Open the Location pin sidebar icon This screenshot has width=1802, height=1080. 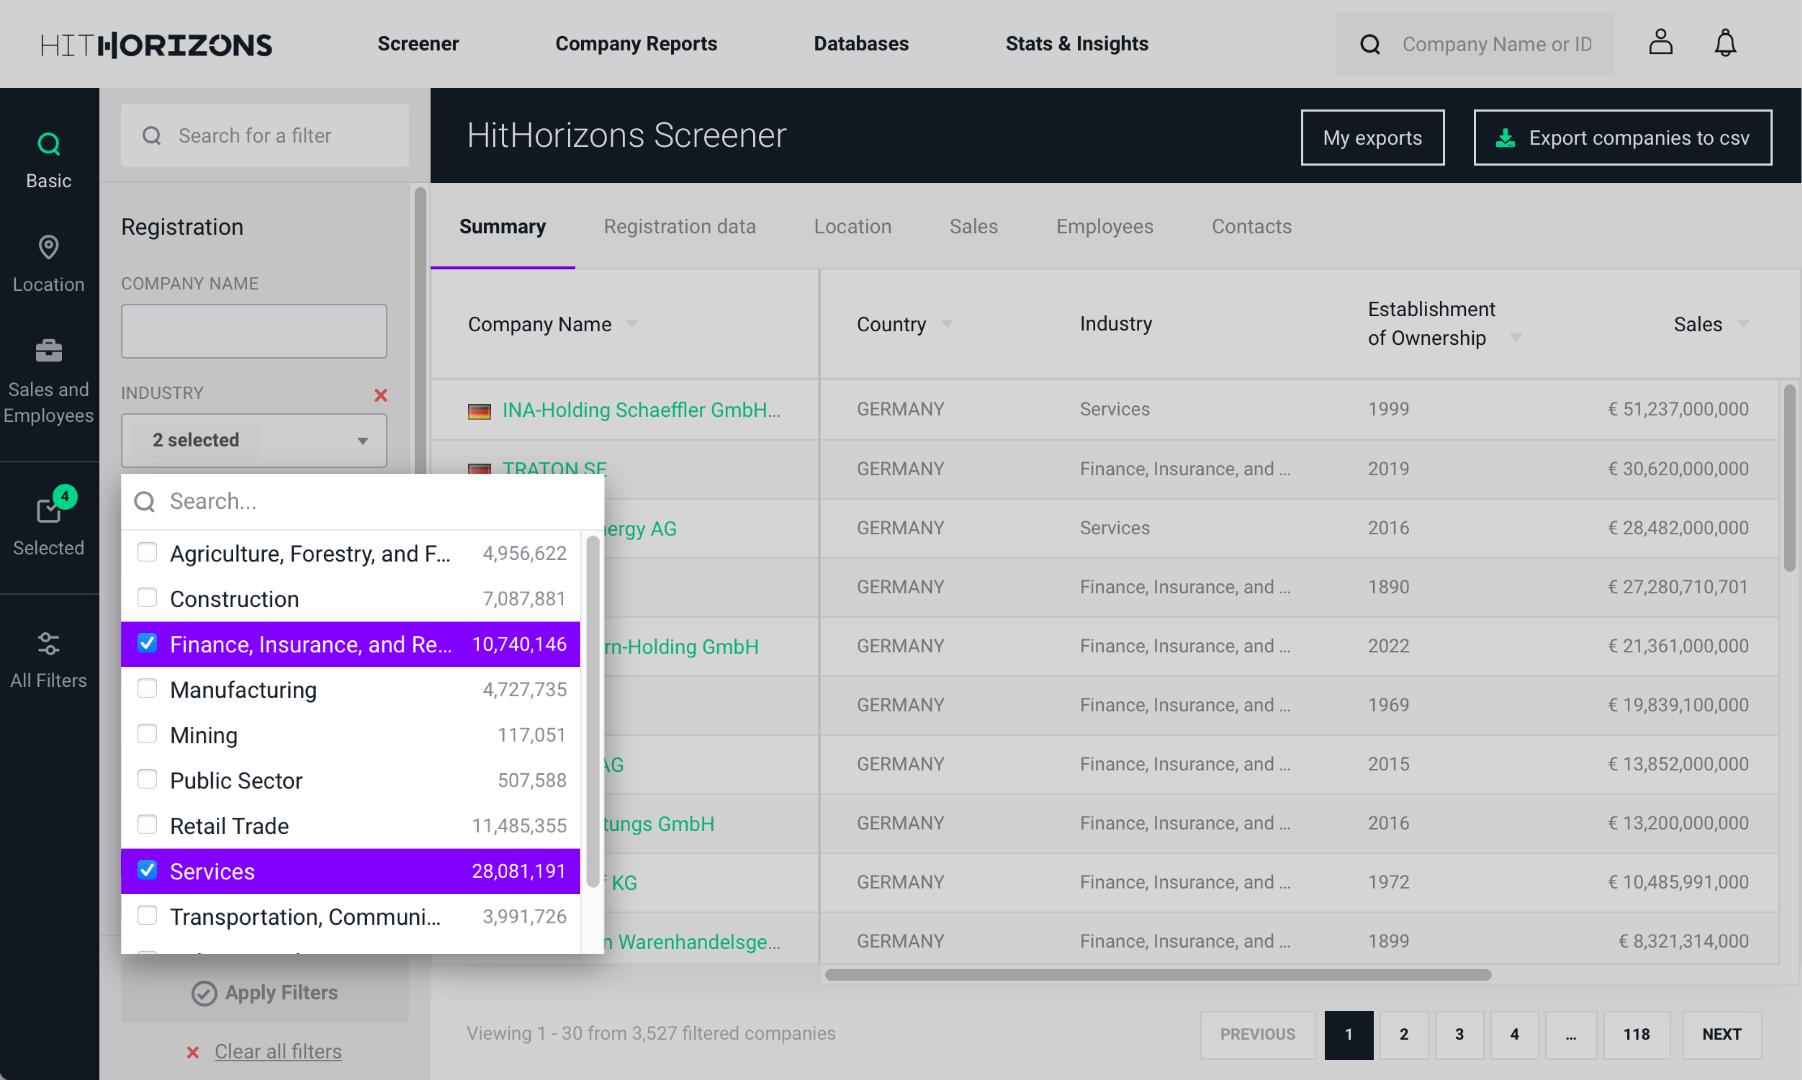point(49,247)
